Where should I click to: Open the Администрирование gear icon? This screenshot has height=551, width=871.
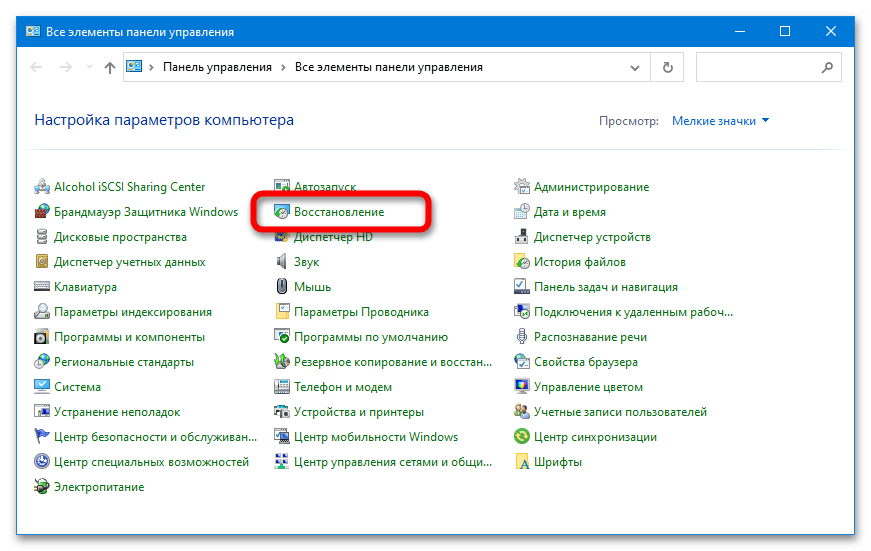[x=522, y=187]
